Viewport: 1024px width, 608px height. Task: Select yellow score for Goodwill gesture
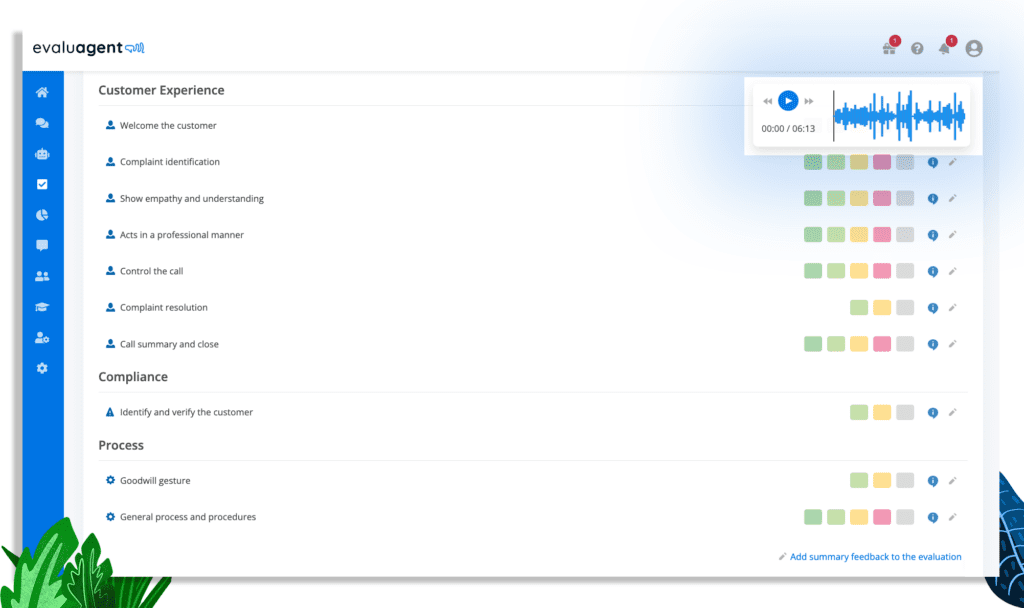882,481
